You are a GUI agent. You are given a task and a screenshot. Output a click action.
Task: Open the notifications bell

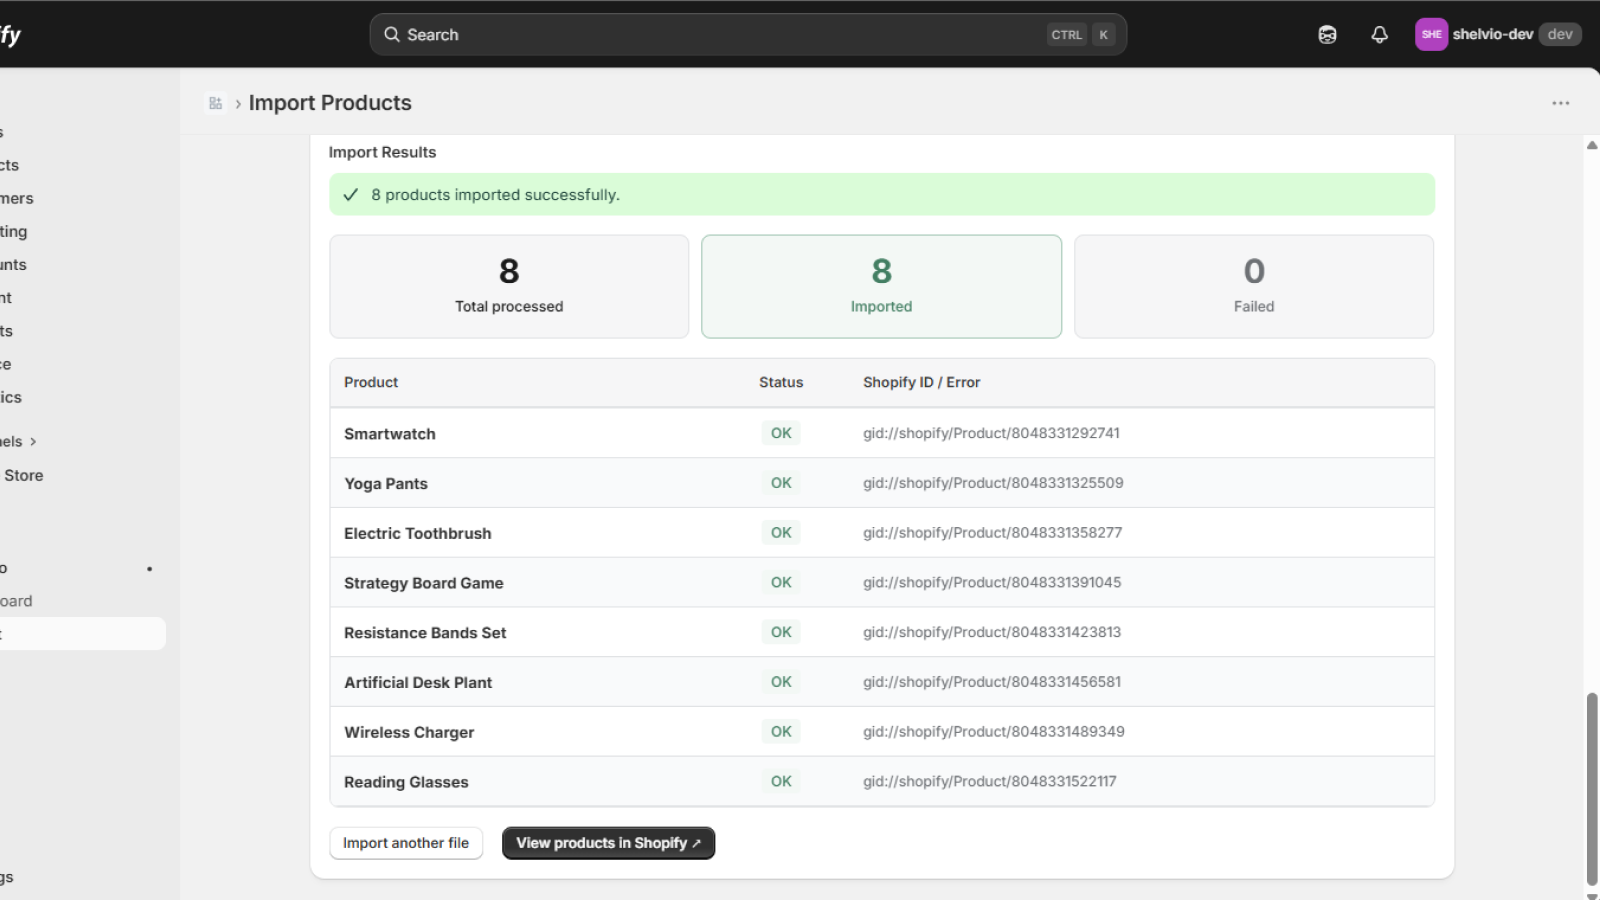pos(1379,35)
